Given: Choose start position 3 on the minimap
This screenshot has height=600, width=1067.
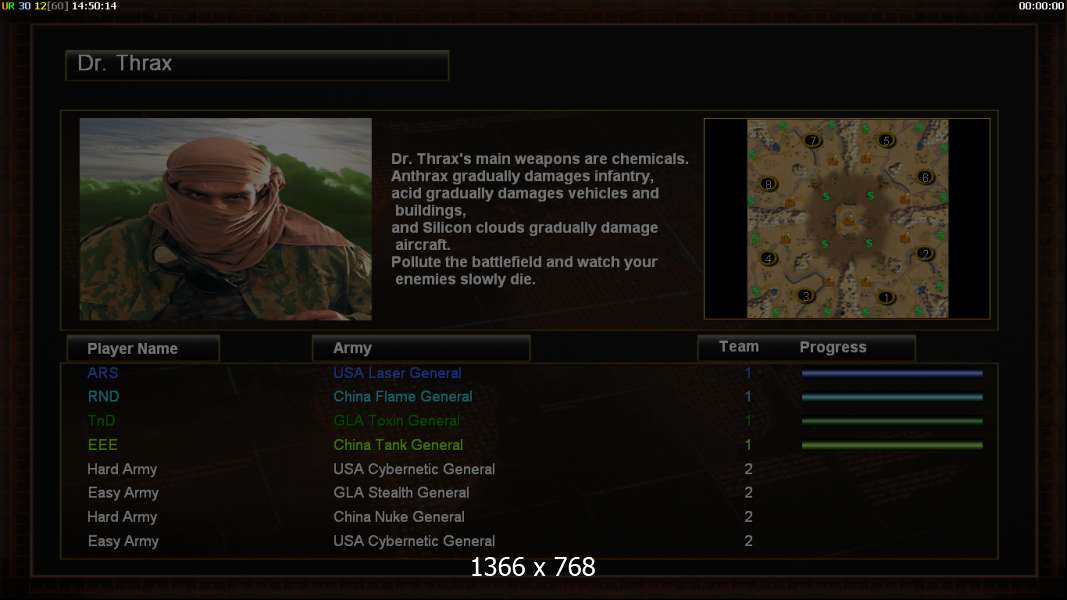Looking at the screenshot, I should pos(806,296).
